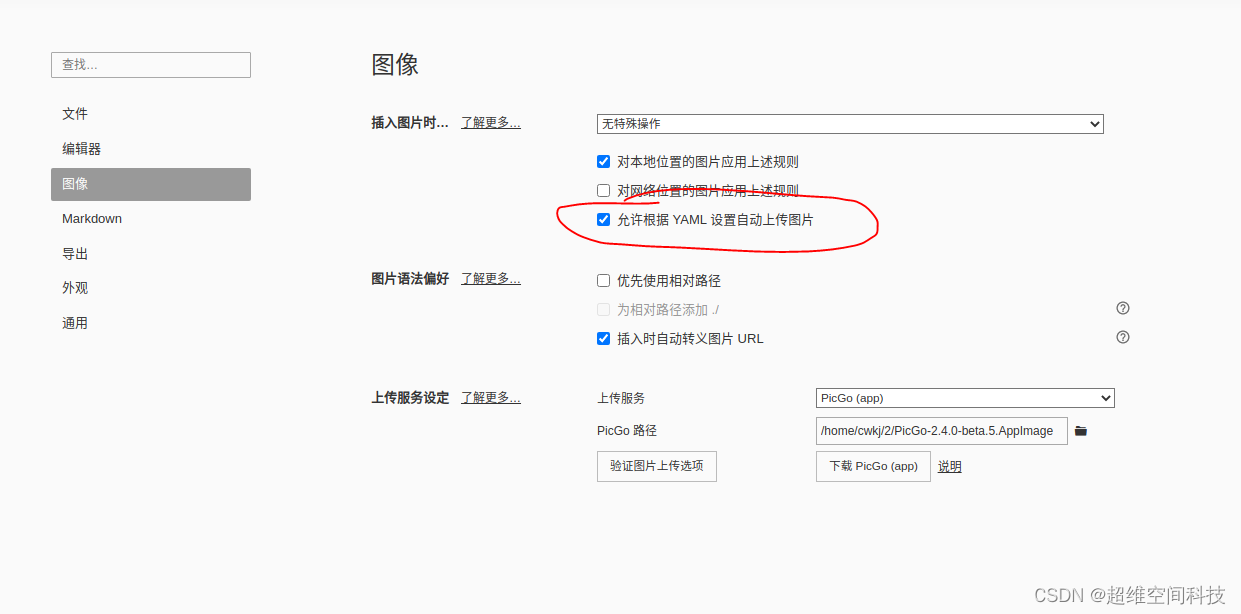The image size is (1241, 614).
Task: Click the 下载 PicGo (app) button
Action: tap(872, 466)
